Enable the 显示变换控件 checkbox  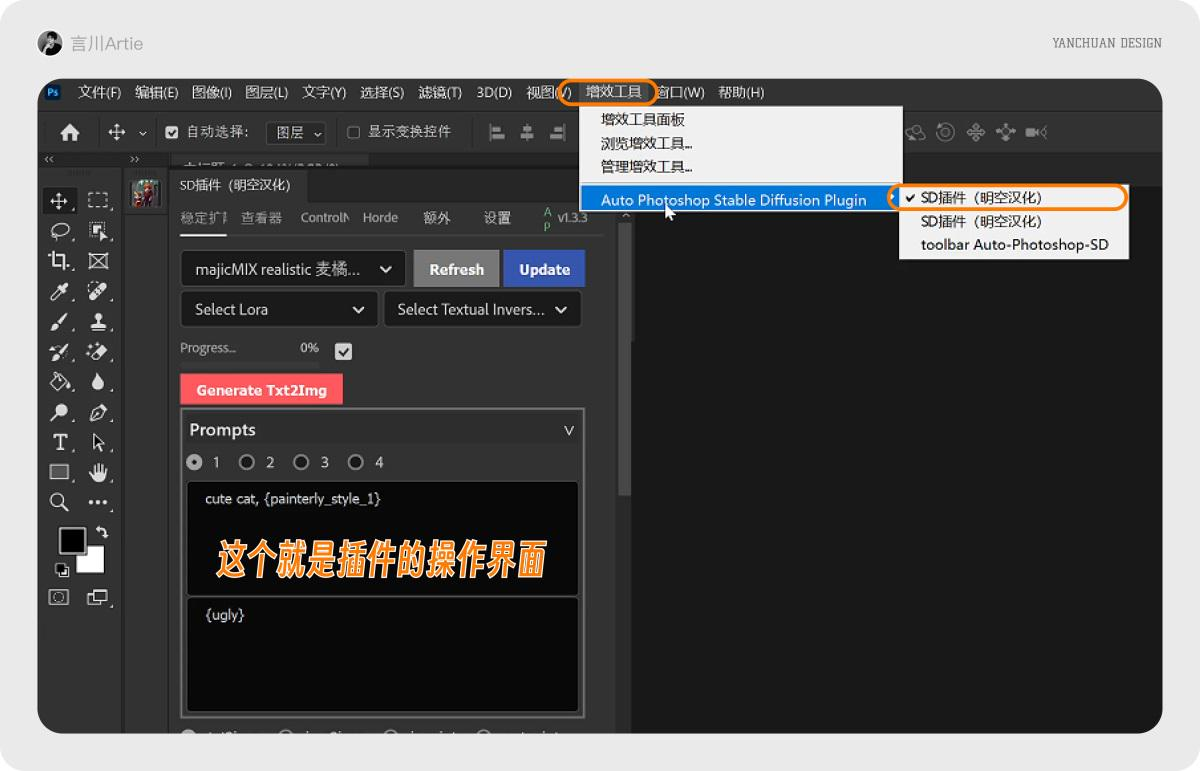point(355,131)
